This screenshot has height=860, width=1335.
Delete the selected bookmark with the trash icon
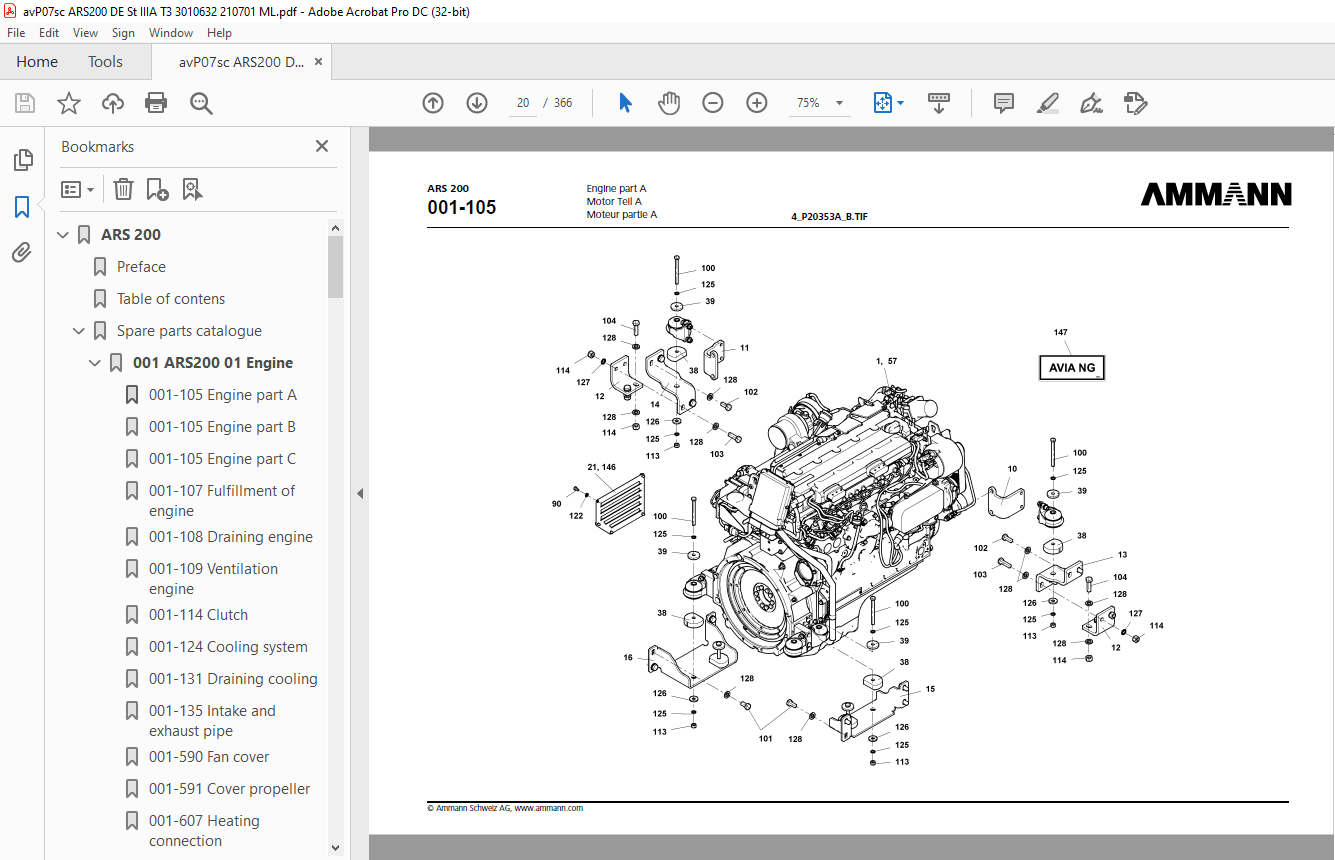pos(123,189)
